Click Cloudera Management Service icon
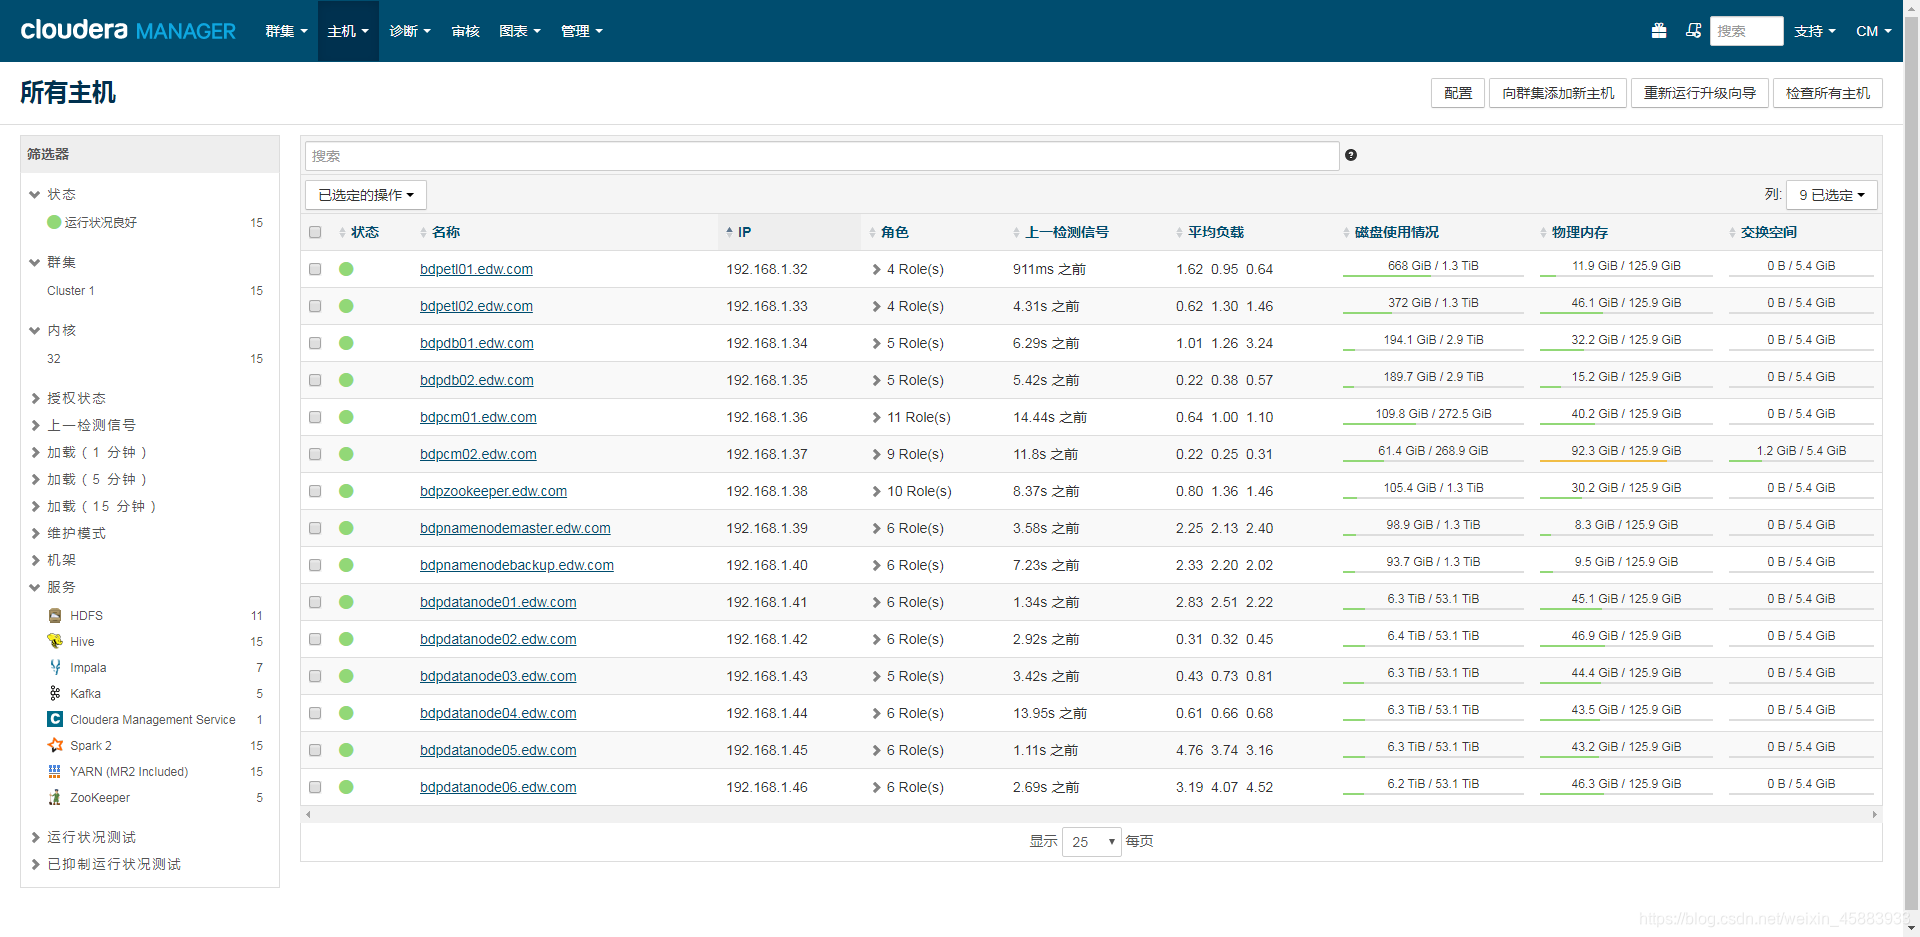The image size is (1920, 937). [55, 720]
